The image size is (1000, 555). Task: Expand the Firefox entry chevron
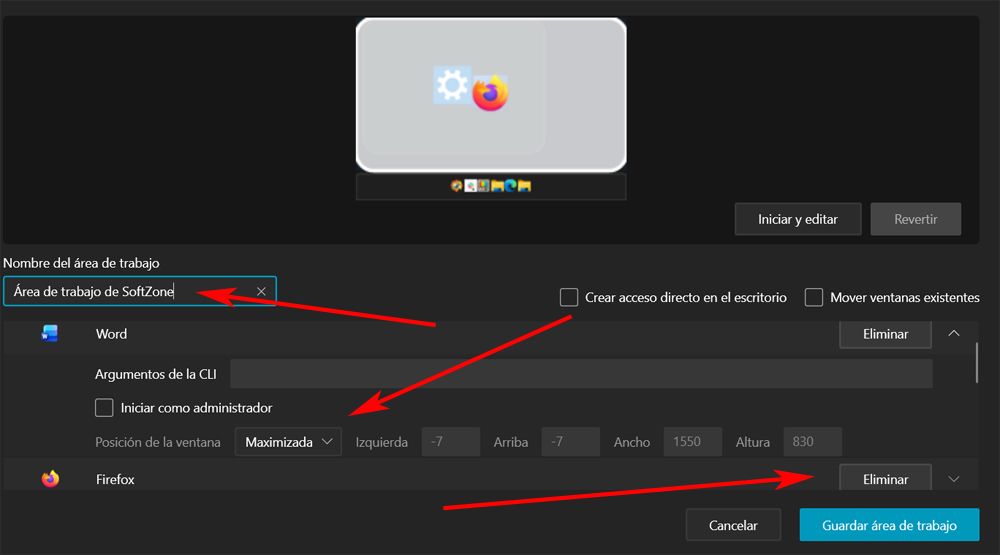954,479
